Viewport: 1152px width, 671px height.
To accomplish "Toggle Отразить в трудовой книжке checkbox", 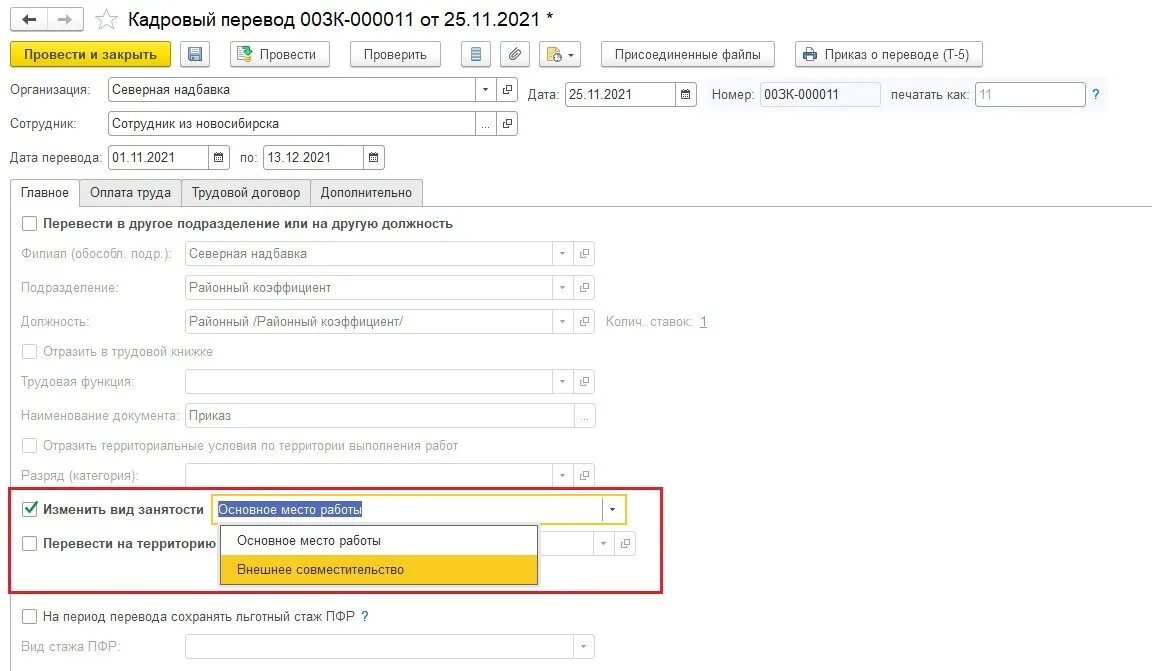I will tap(29, 351).
